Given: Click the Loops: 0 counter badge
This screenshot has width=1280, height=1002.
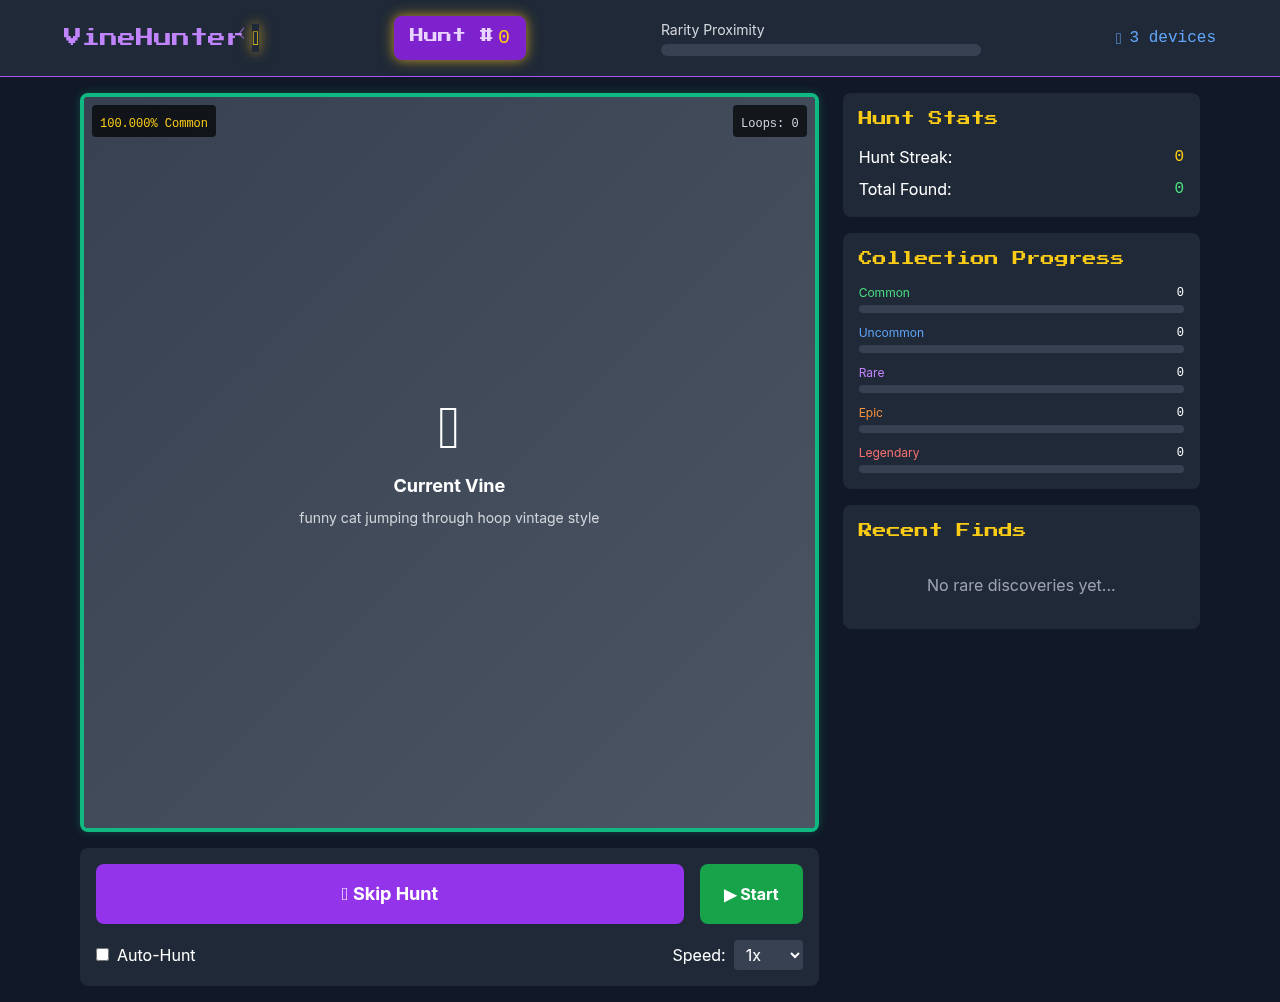Looking at the screenshot, I should coord(769,121).
